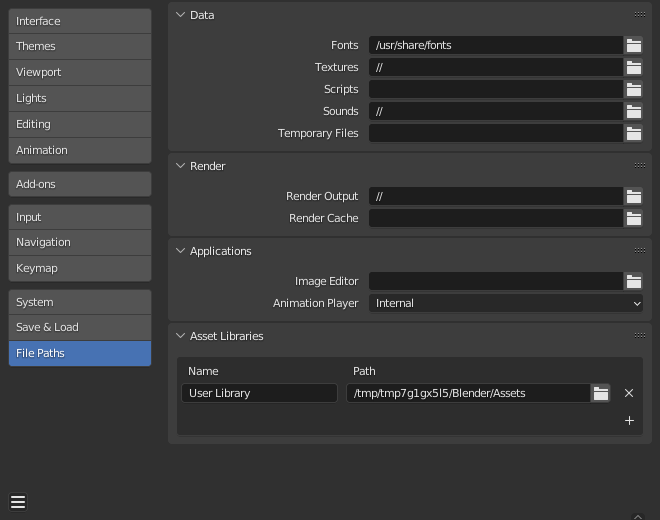Viewport: 660px width, 520px height.
Task: Click the User Library name field
Action: (259, 393)
